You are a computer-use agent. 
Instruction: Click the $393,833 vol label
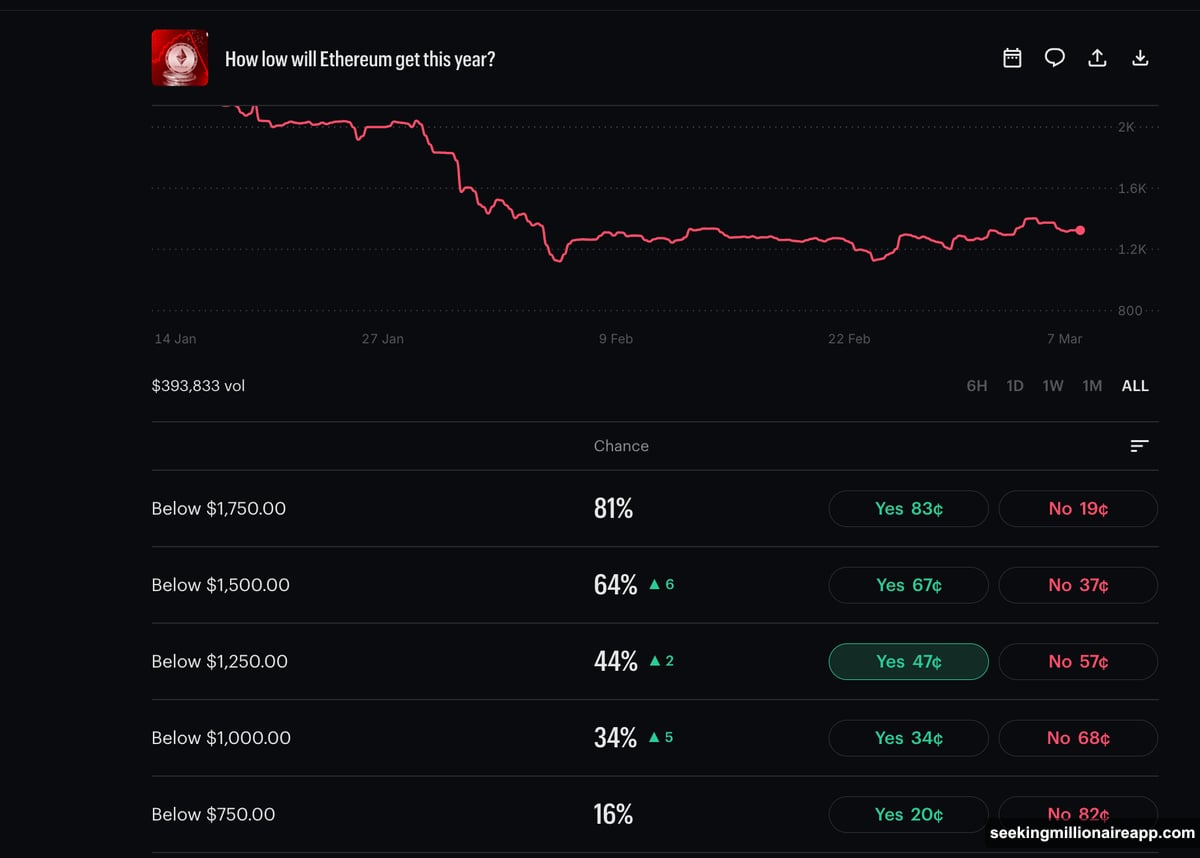[198, 385]
